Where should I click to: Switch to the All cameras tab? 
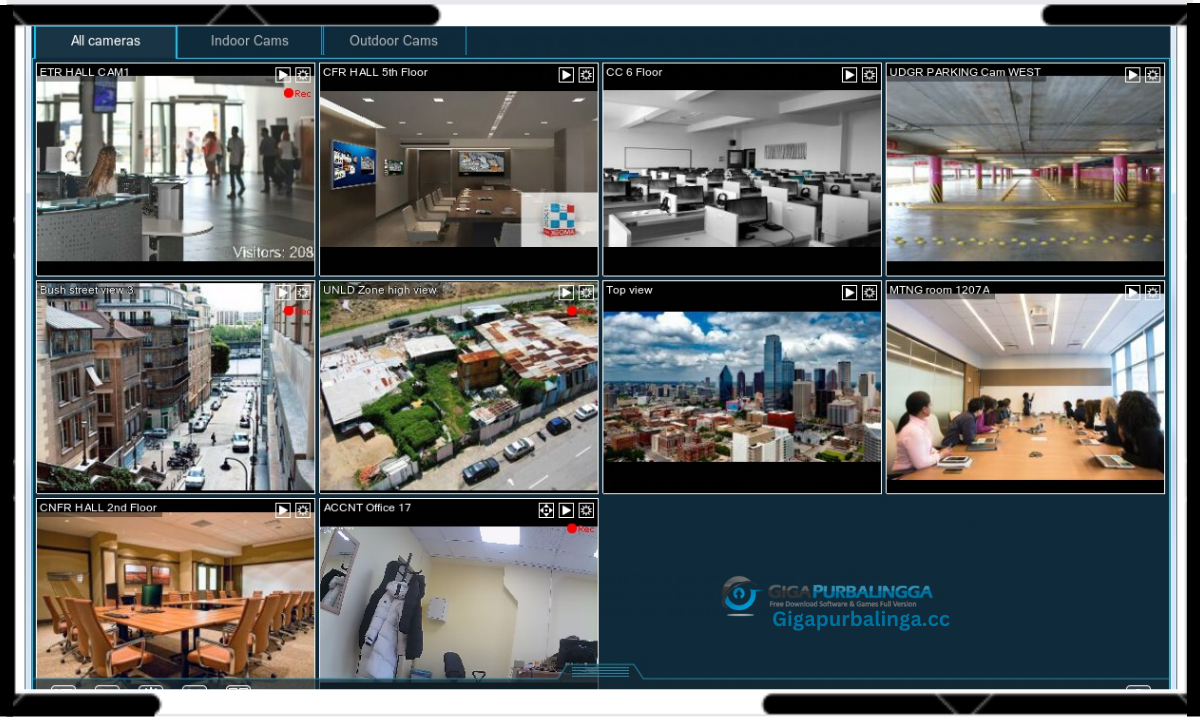coord(106,42)
